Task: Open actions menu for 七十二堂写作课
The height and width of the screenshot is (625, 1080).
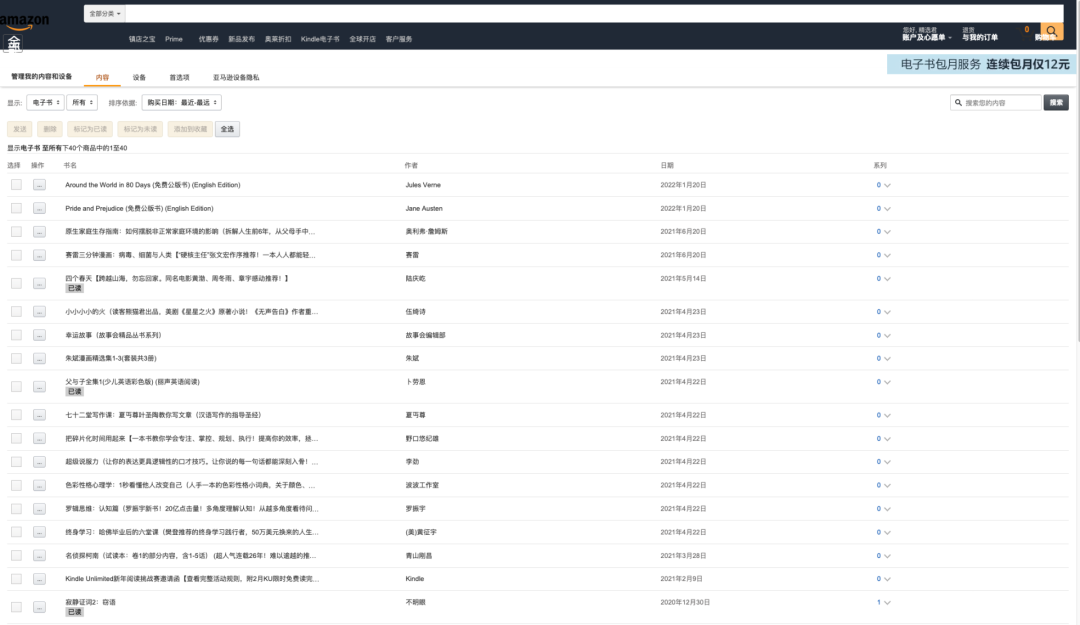Action: (x=39, y=415)
